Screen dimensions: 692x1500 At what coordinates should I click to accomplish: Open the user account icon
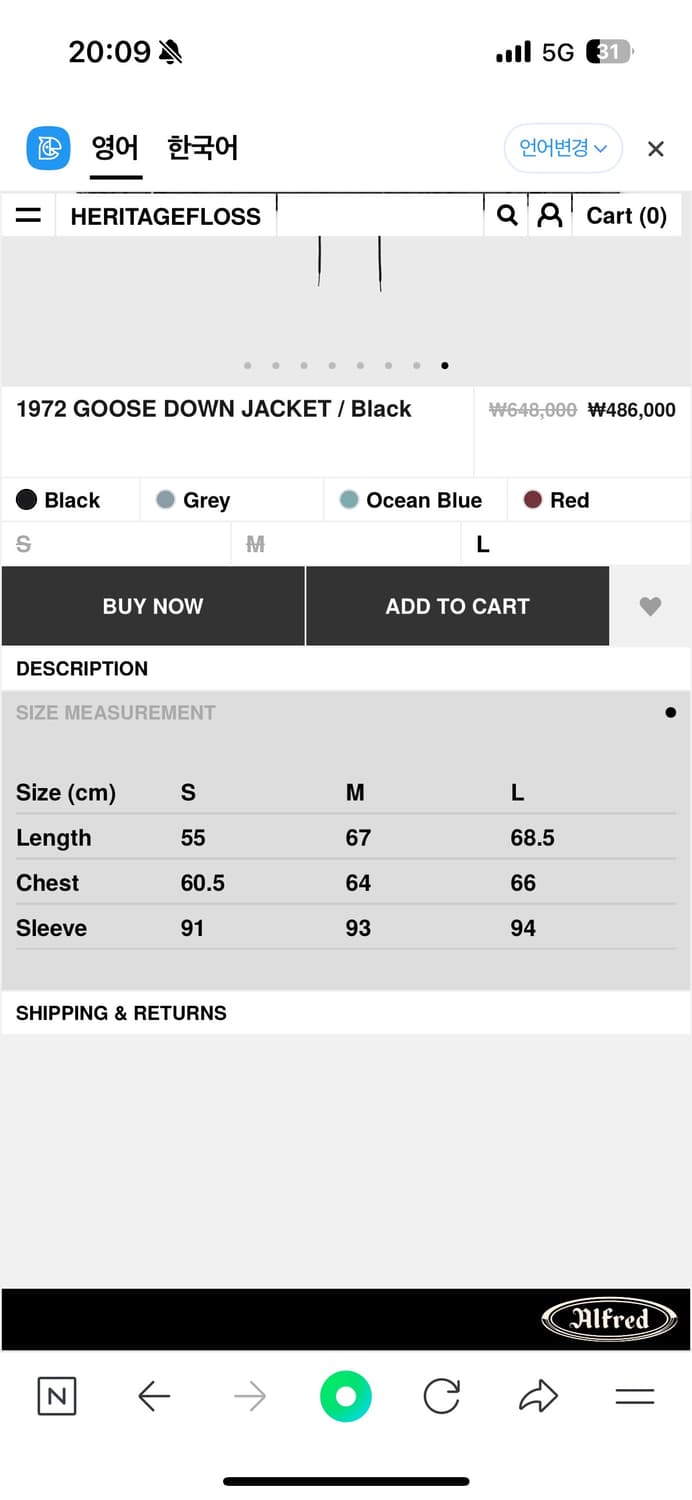549,216
